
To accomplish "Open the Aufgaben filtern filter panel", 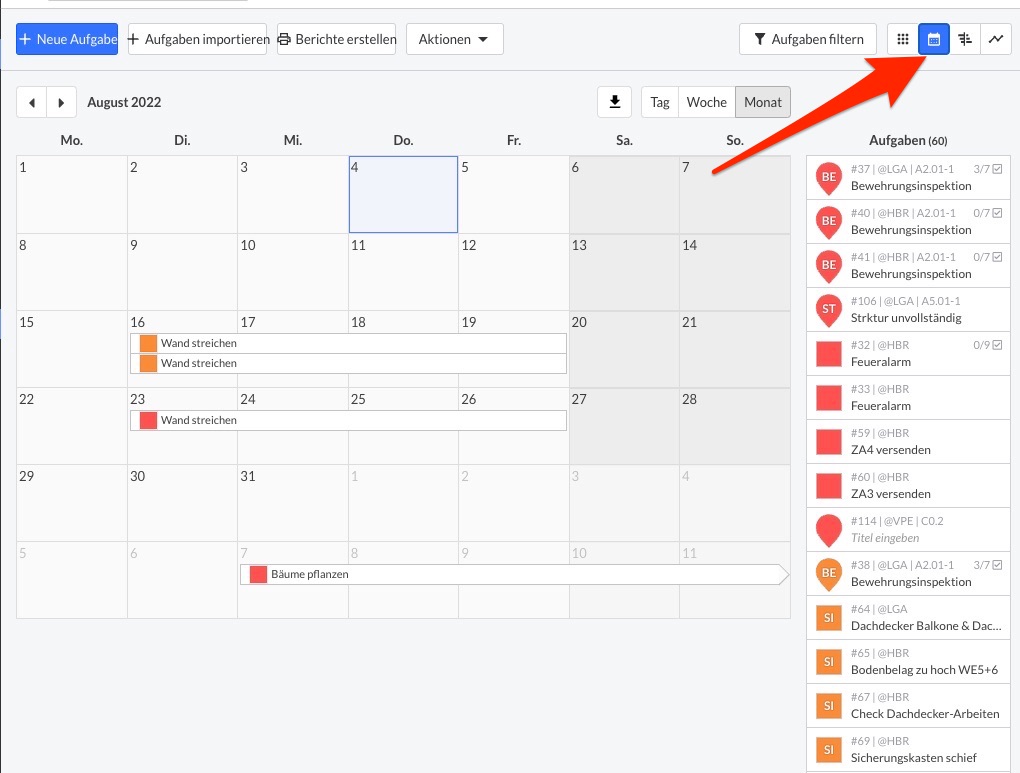I will (x=807, y=39).
